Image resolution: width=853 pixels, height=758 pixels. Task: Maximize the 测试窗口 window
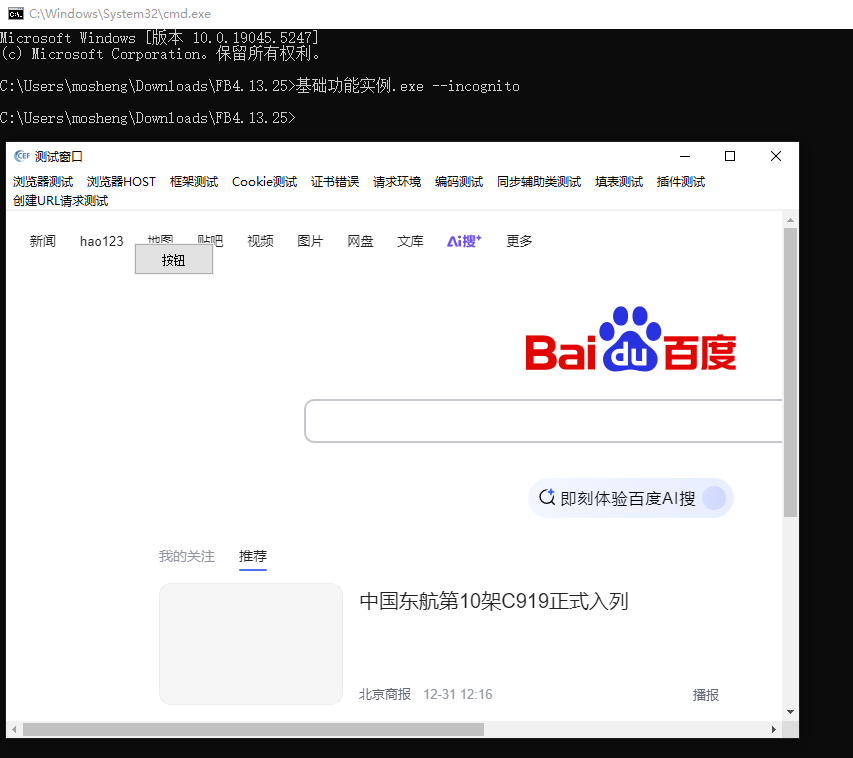730,156
